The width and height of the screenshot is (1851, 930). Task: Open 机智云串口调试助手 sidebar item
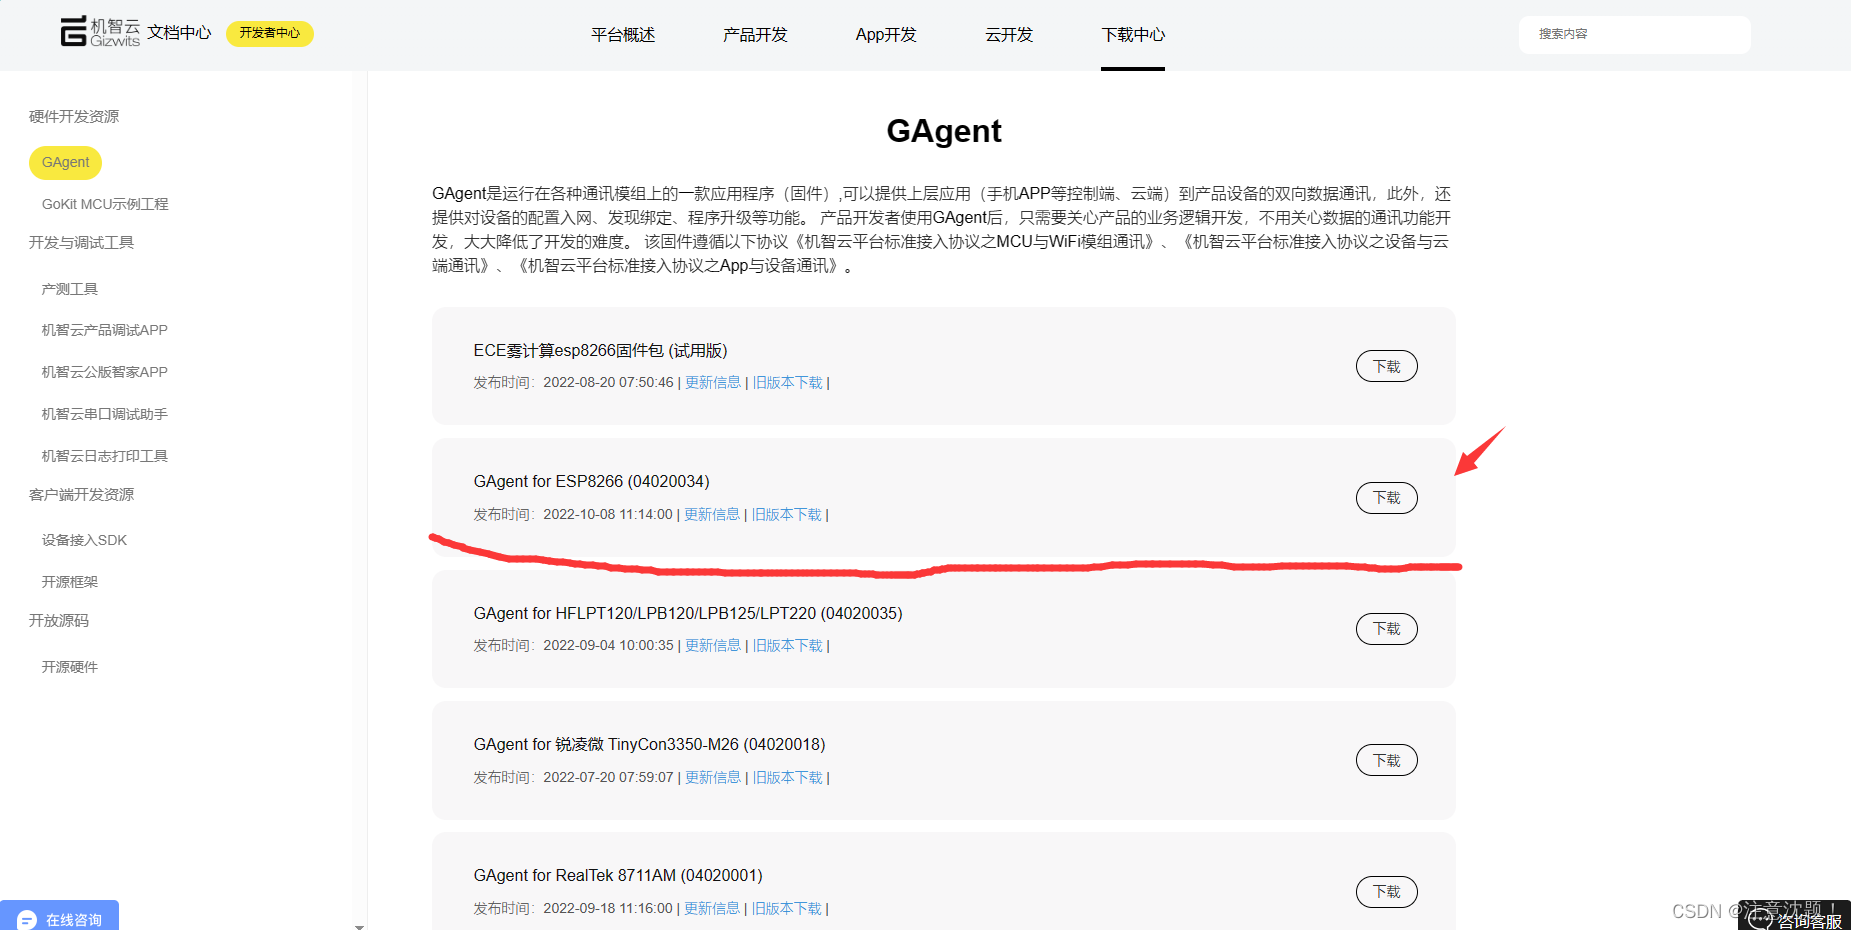tap(104, 414)
